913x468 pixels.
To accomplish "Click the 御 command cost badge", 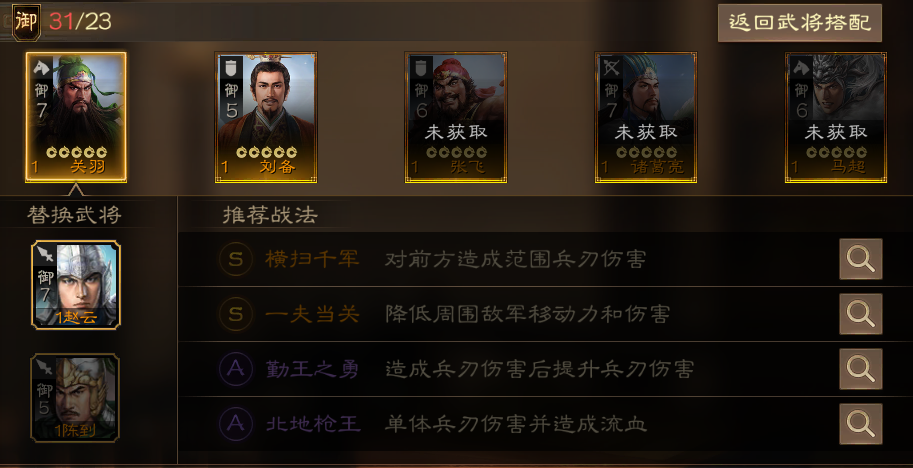I will [26, 22].
